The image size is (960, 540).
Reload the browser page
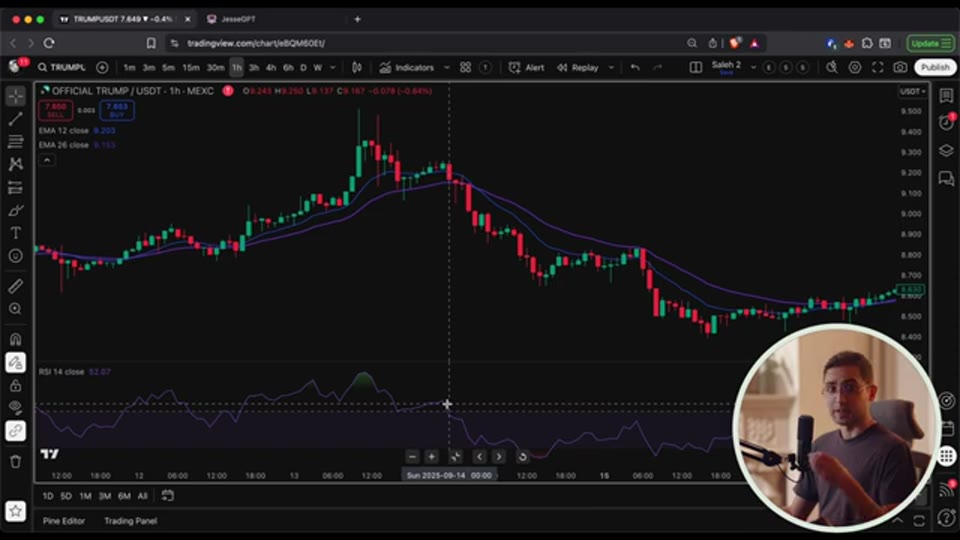pos(49,43)
